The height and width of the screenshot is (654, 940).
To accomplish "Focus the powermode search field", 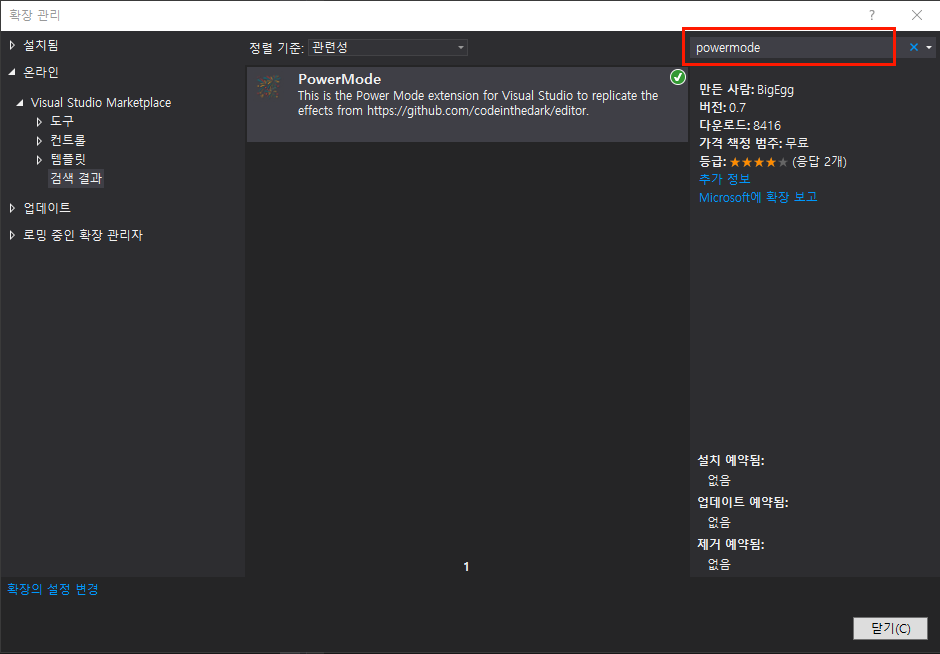I will tap(791, 47).
